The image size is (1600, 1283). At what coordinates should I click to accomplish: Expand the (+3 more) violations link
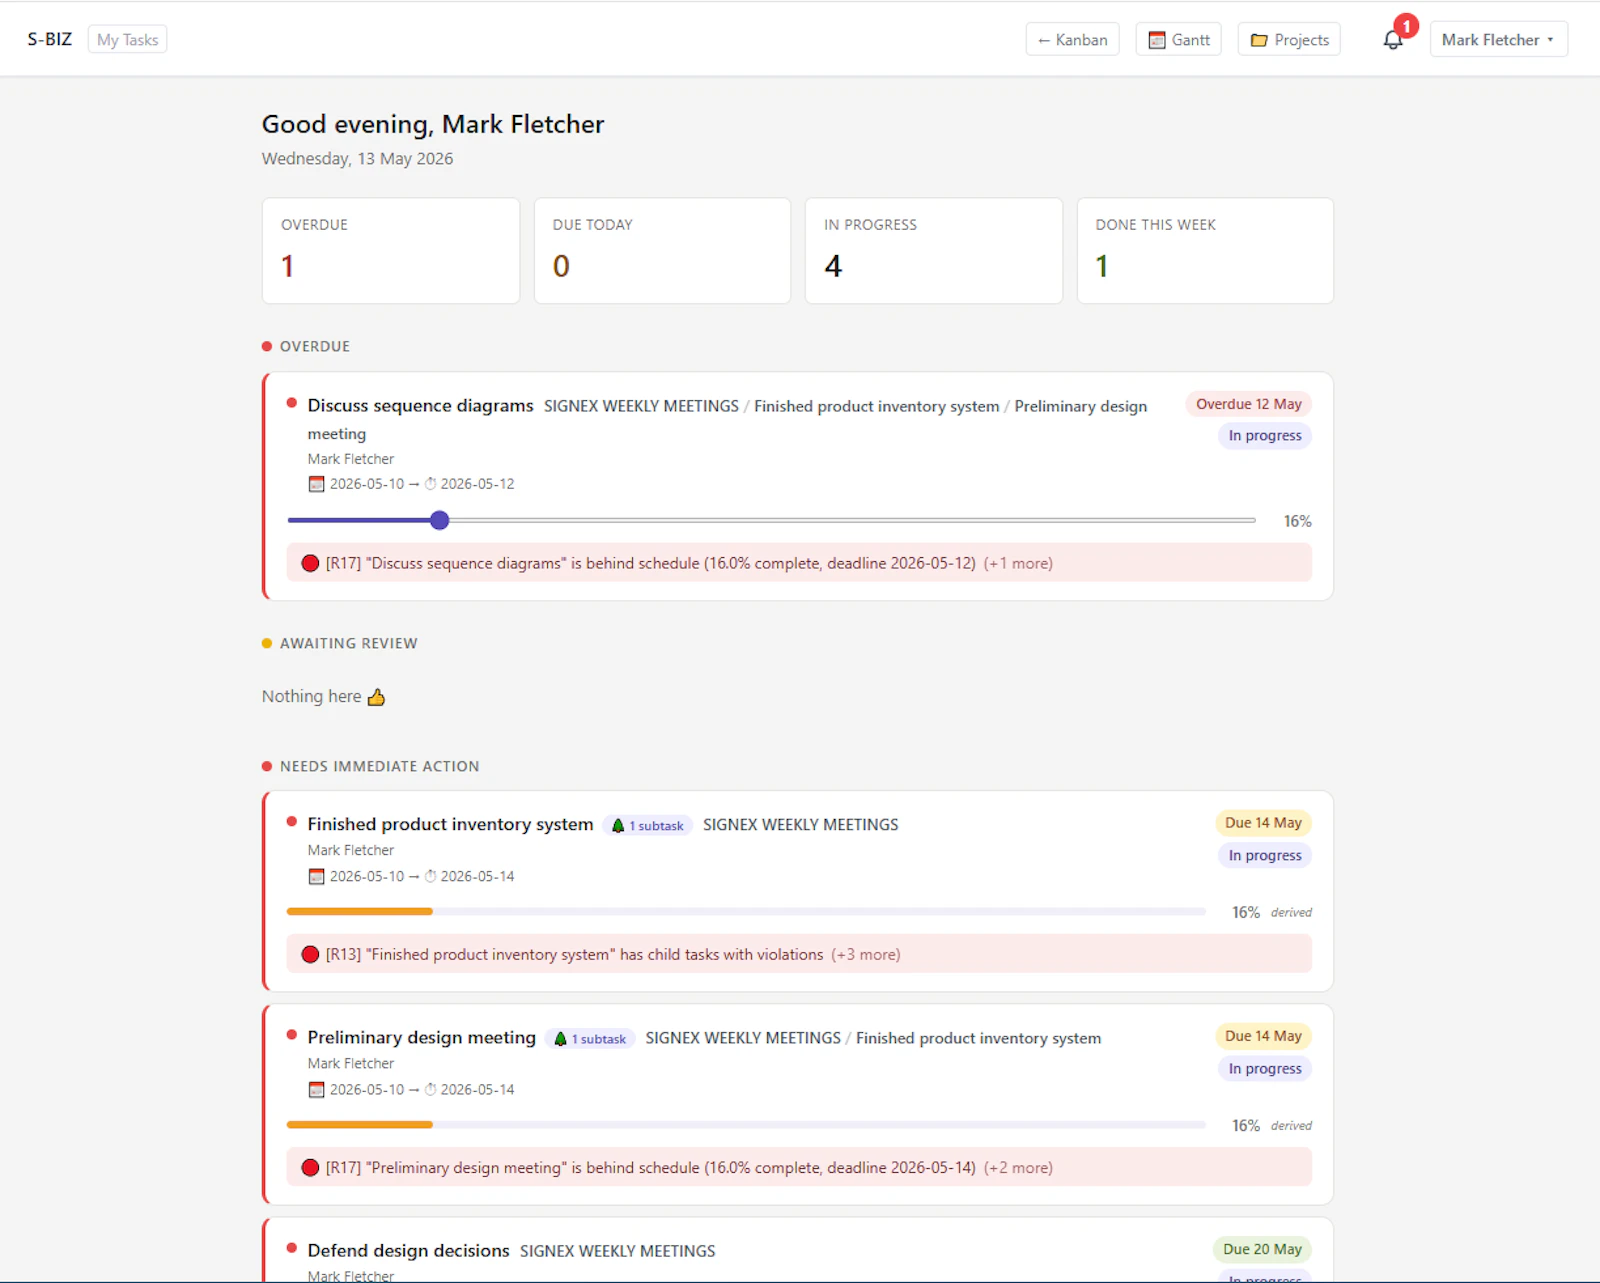point(866,954)
